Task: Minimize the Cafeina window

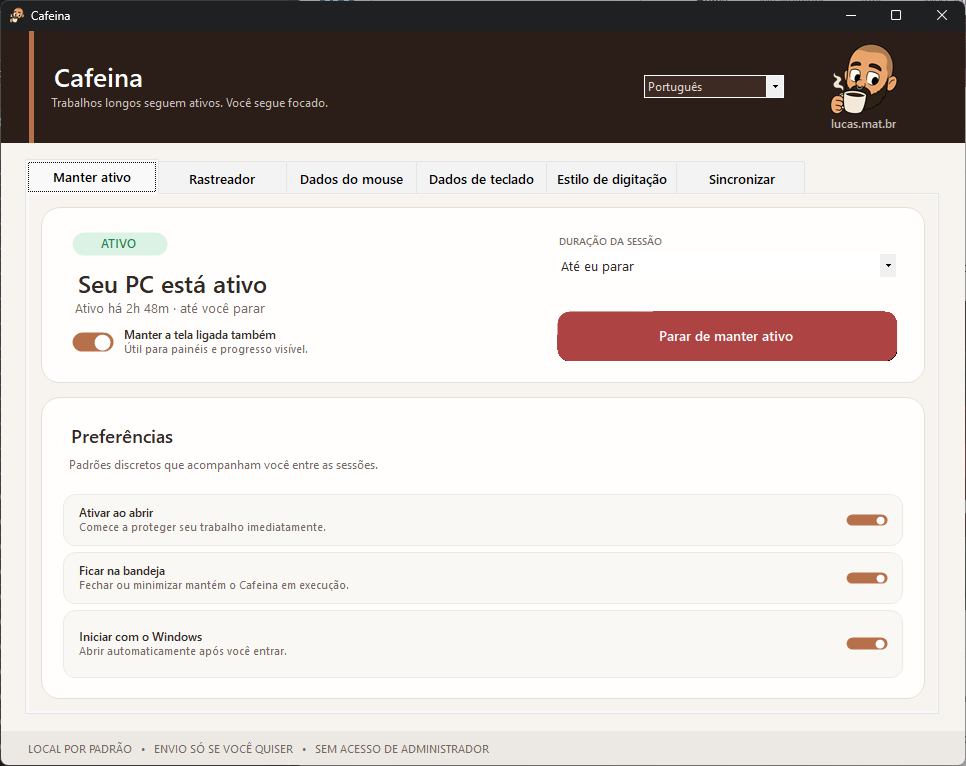Action: 851,15
